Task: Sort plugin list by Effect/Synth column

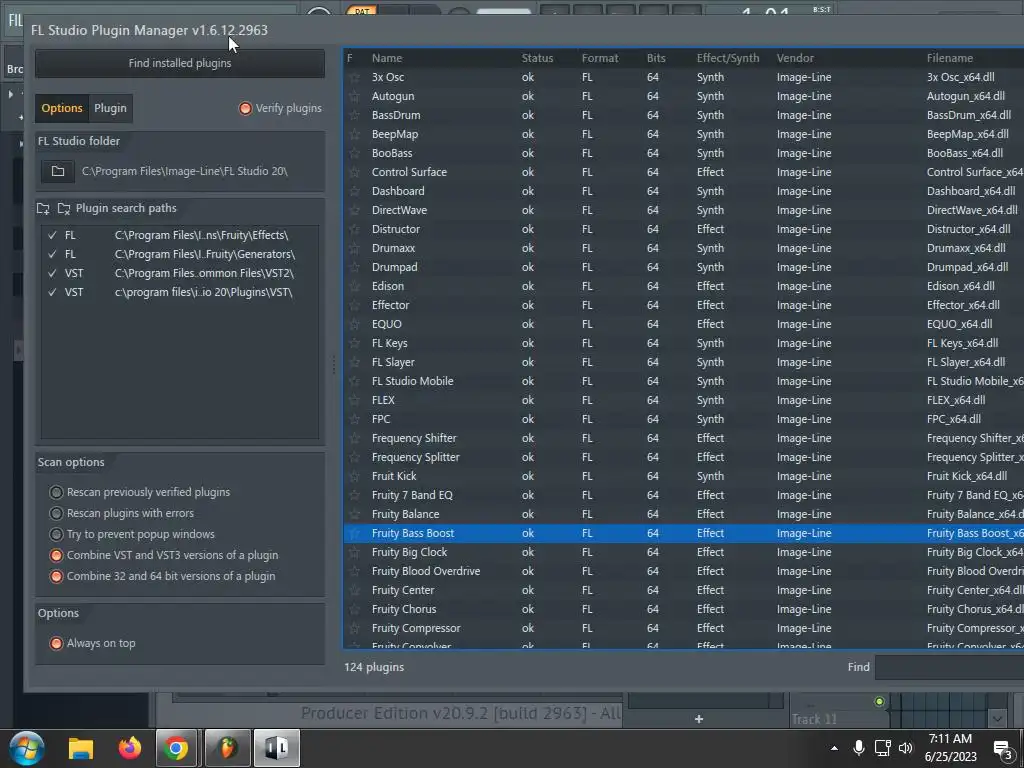Action: [728, 58]
